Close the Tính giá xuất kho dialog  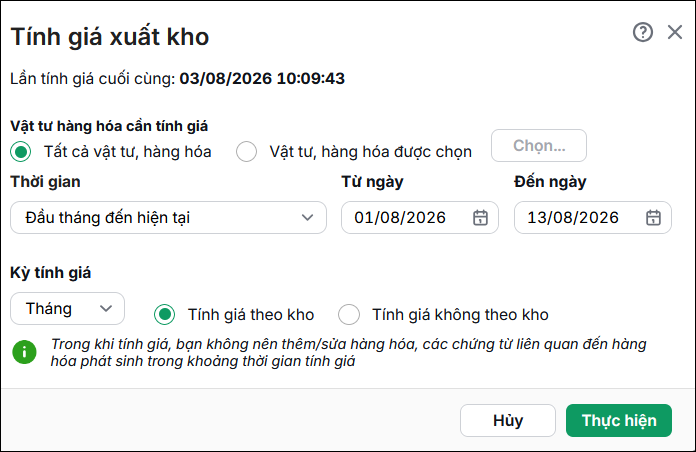point(675,32)
